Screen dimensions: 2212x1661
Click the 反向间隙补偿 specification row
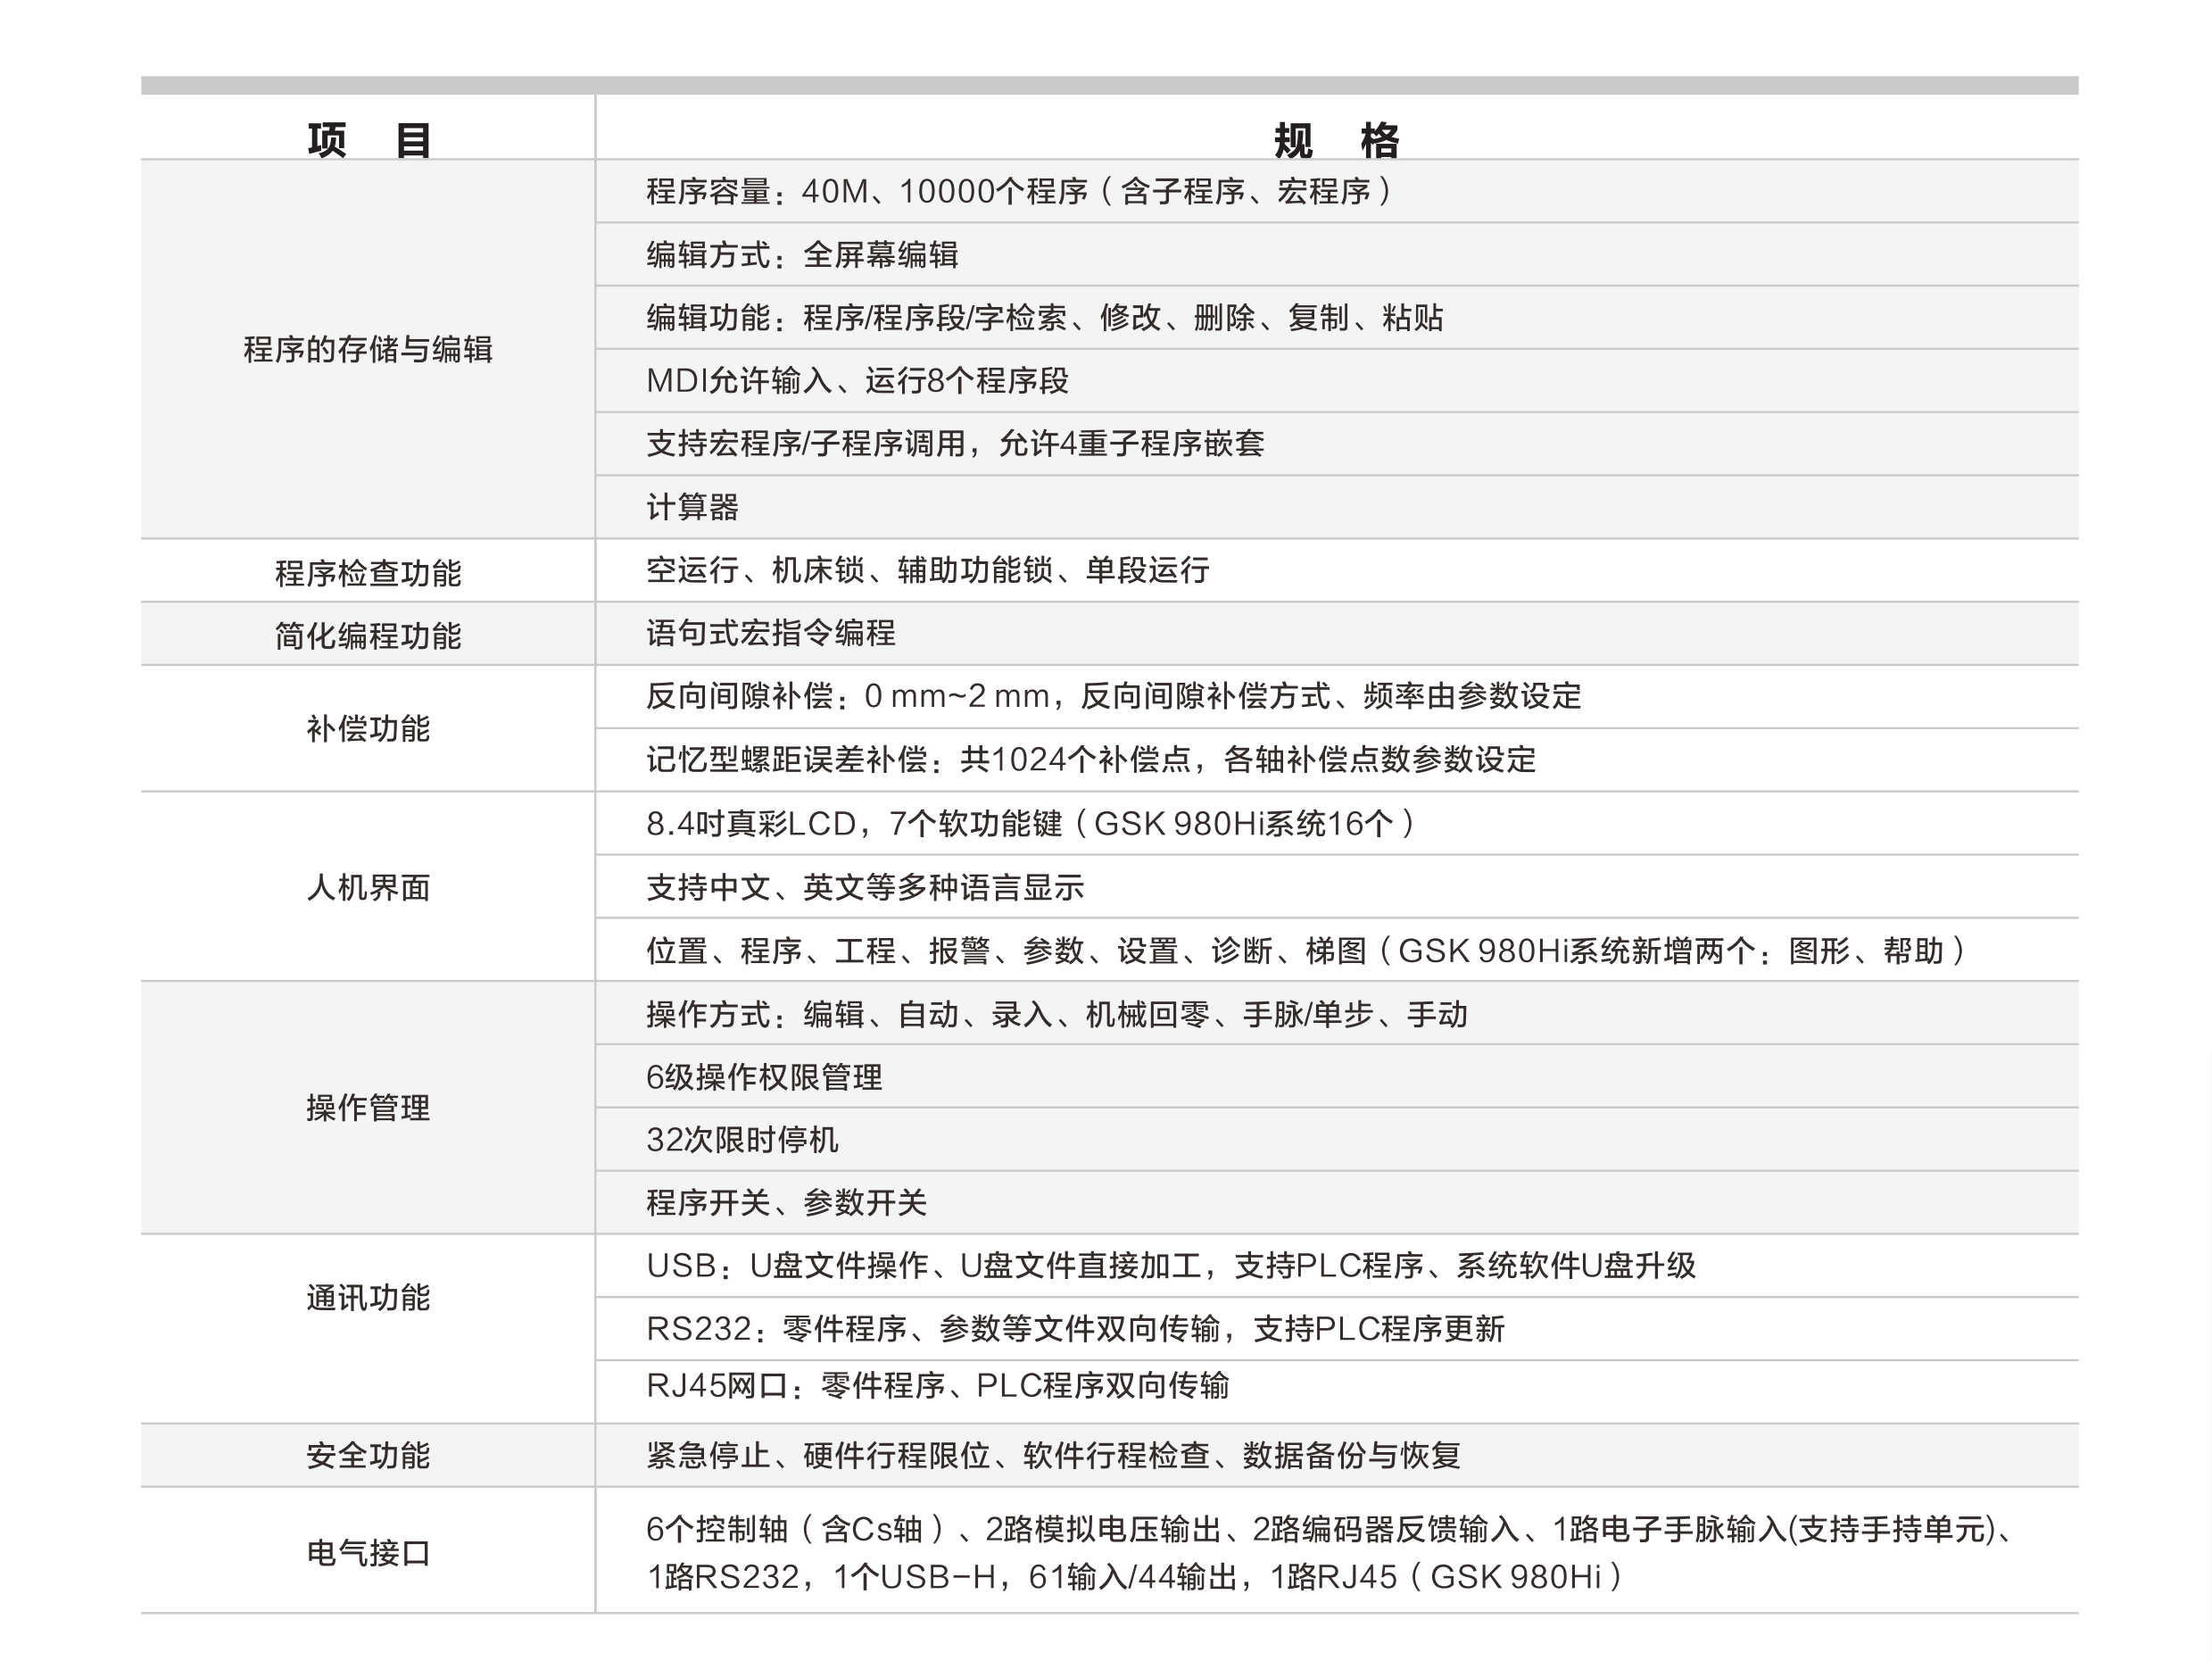pos(1113,696)
